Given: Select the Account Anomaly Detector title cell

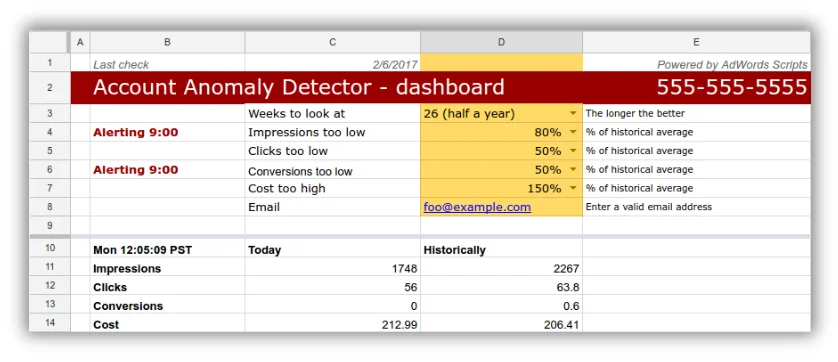Looking at the screenshot, I should pyautogui.click(x=298, y=87).
